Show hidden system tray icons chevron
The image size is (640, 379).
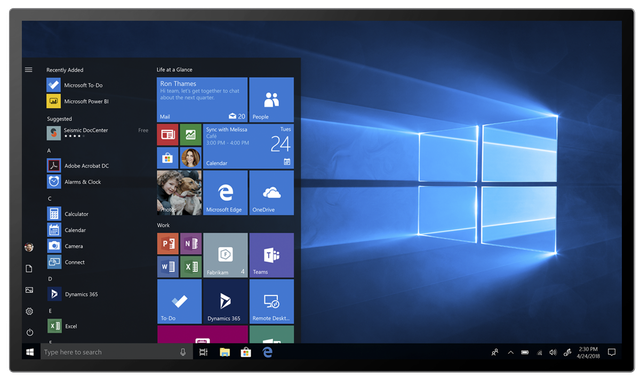coord(511,352)
